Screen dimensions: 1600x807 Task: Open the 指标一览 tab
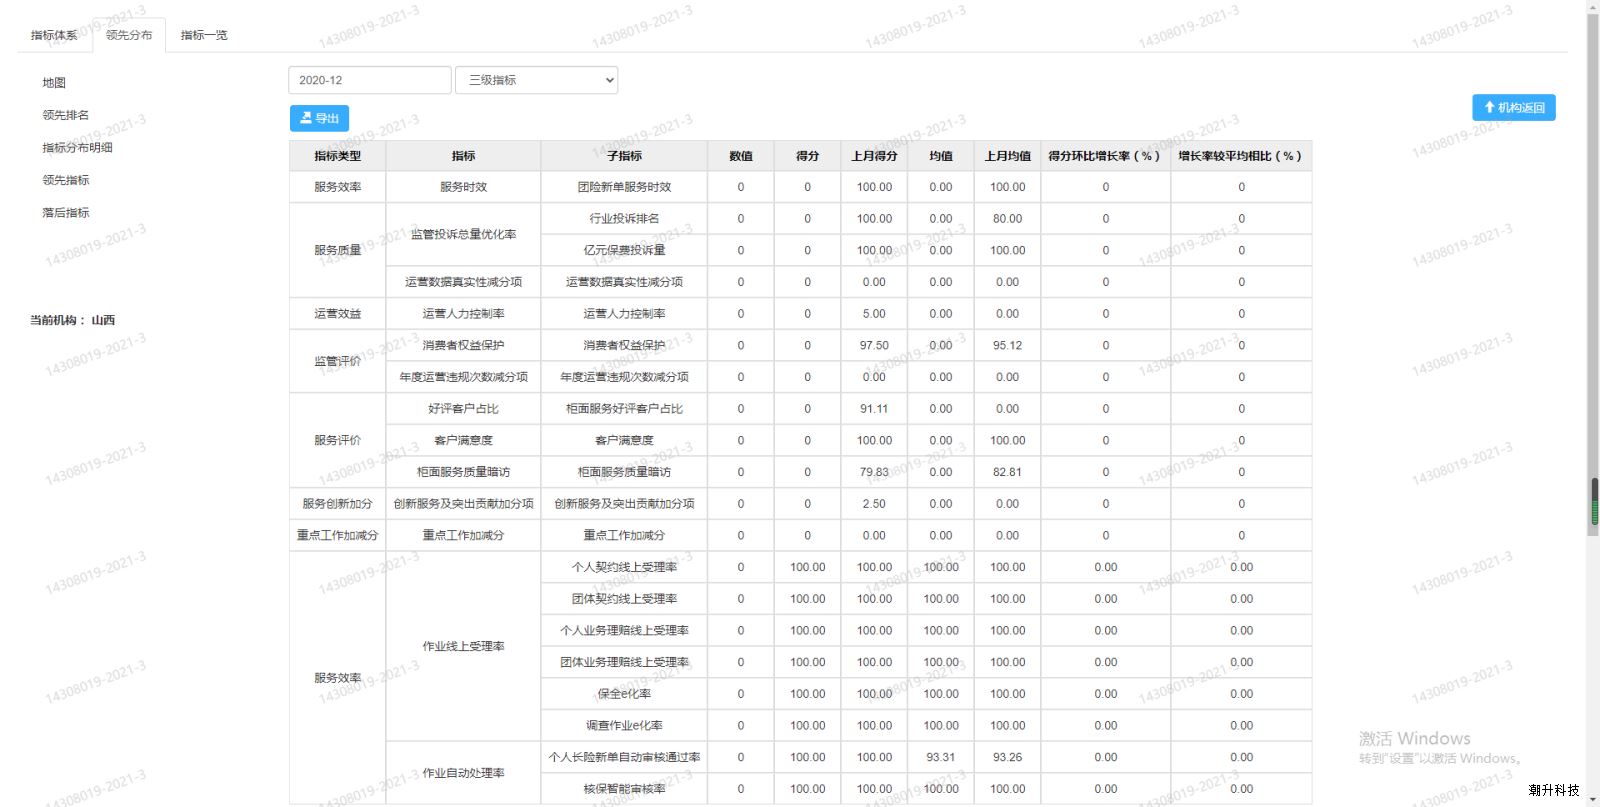[x=204, y=35]
